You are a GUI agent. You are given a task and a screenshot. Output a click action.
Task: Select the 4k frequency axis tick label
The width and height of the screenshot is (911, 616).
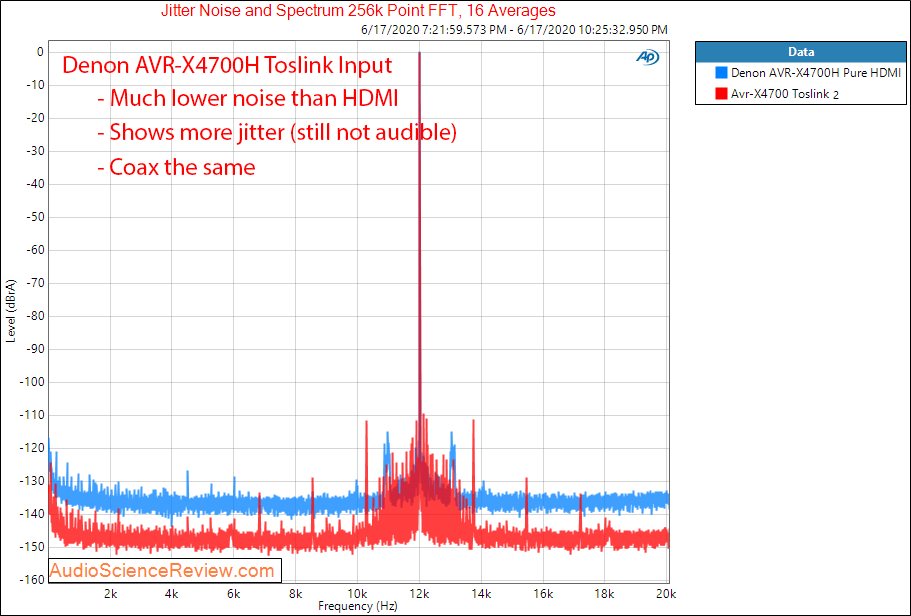[171, 594]
